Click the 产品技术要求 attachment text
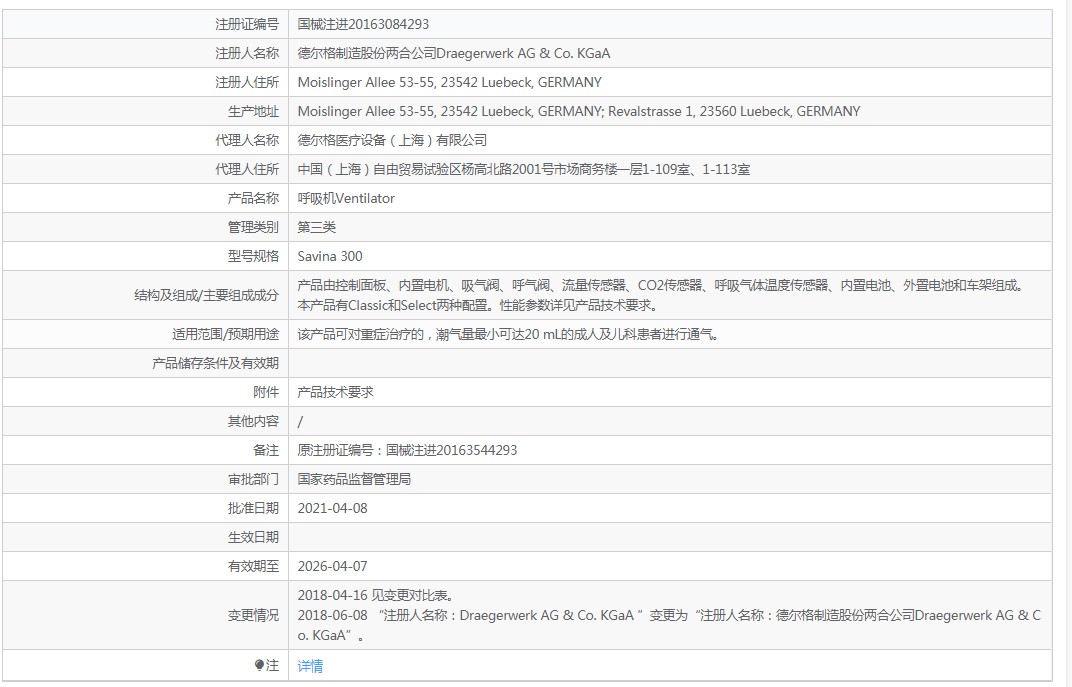The image size is (1072, 687). pyautogui.click(x=336, y=392)
